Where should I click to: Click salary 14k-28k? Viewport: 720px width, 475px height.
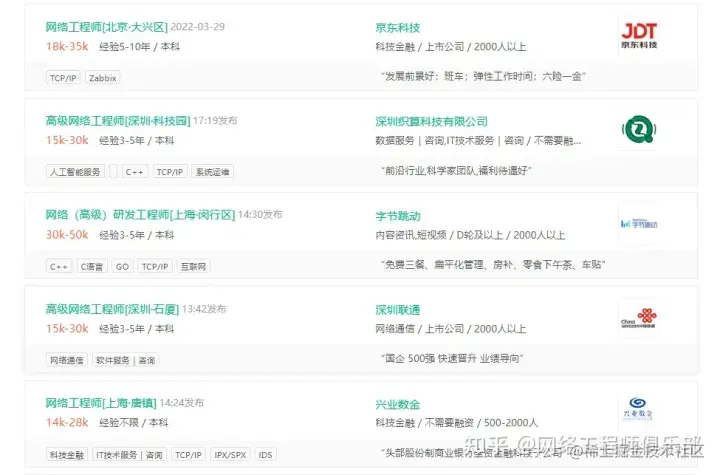click(67, 423)
